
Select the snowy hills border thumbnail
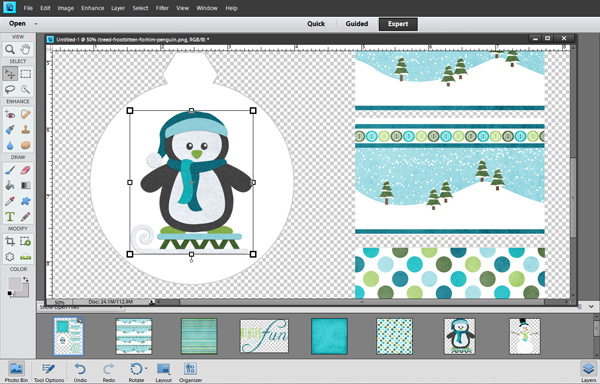pyautogui.click(x=134, y=337)
